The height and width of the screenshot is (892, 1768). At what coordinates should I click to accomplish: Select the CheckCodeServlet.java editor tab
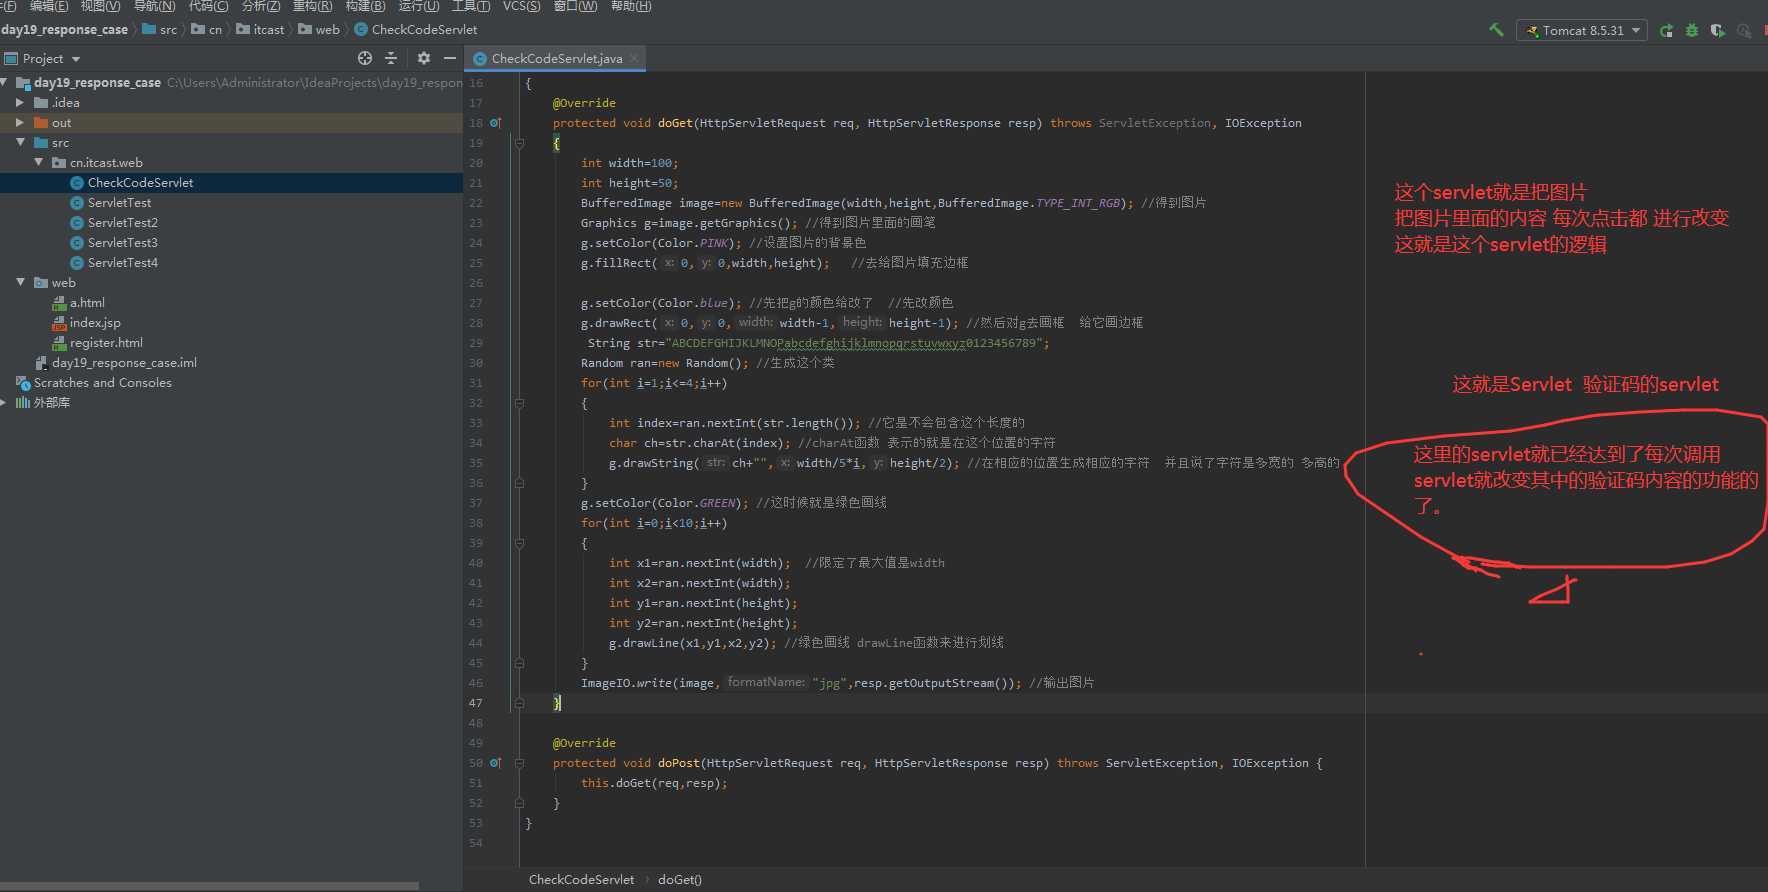pyautogui.click(x=556, y=58)
